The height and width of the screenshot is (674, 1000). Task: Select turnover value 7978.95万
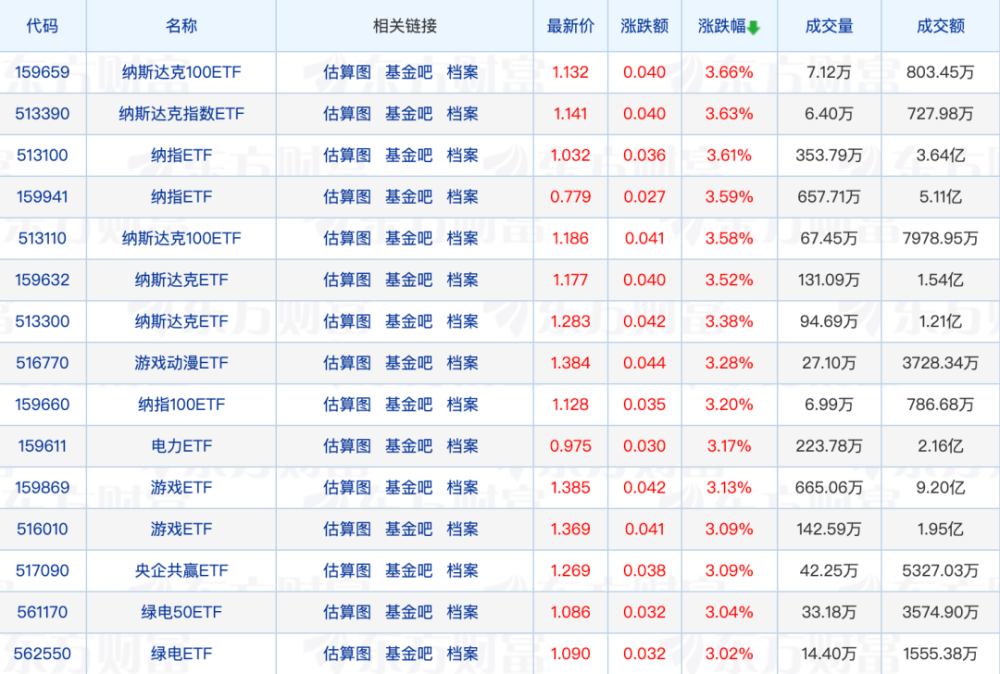coord(940,238)
